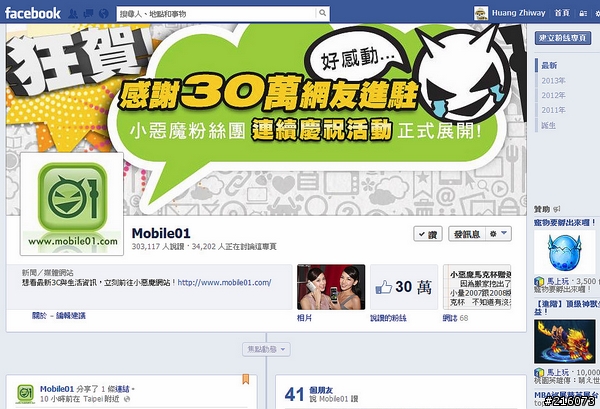Select 2011年 in the timeline list
The height and width of the screenshot is (409, 600).
pyautogui.click(x=553, y=110)
